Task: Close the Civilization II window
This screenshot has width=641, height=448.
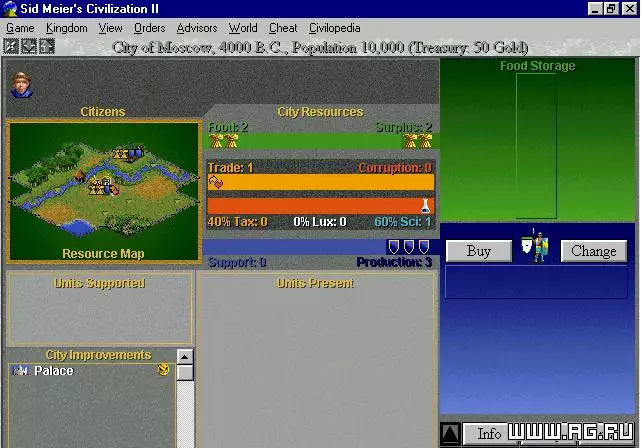Action: 630,9
